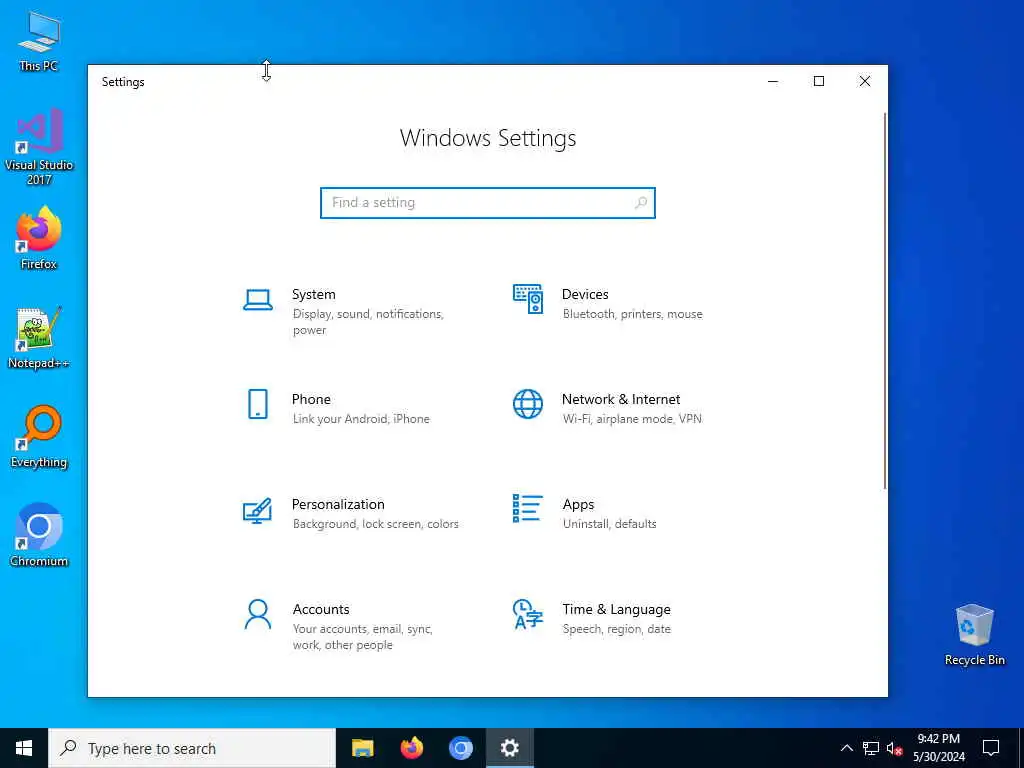Viewport: 1024px width, 768px height.
Task: Select the Everything desktop shortcut
Action: coord(39,437)
